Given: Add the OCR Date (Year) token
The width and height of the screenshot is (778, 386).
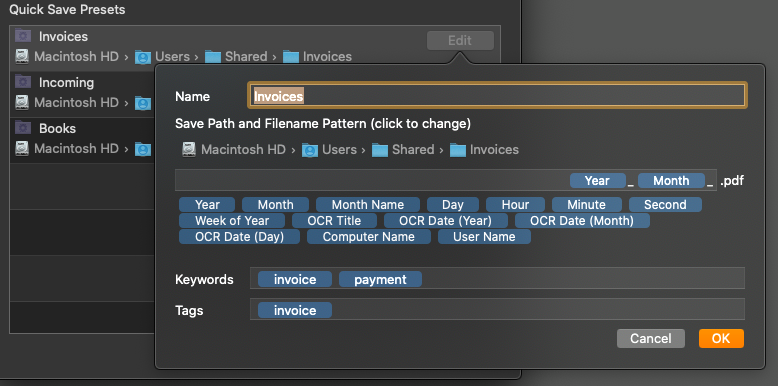Looking at the screenshot, I should point(446,221).
